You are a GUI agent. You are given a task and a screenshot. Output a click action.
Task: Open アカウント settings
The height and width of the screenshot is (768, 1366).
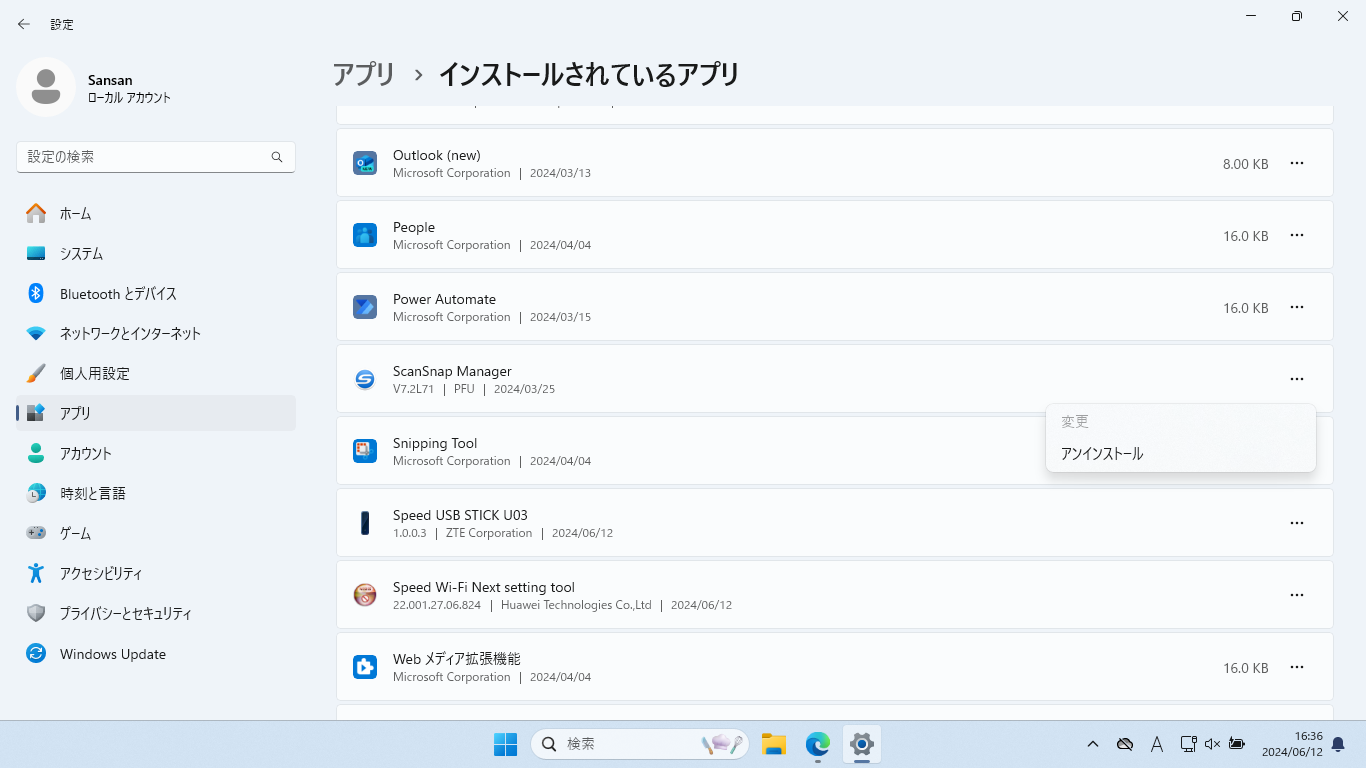pyautogui.click(x=156, y=453)
